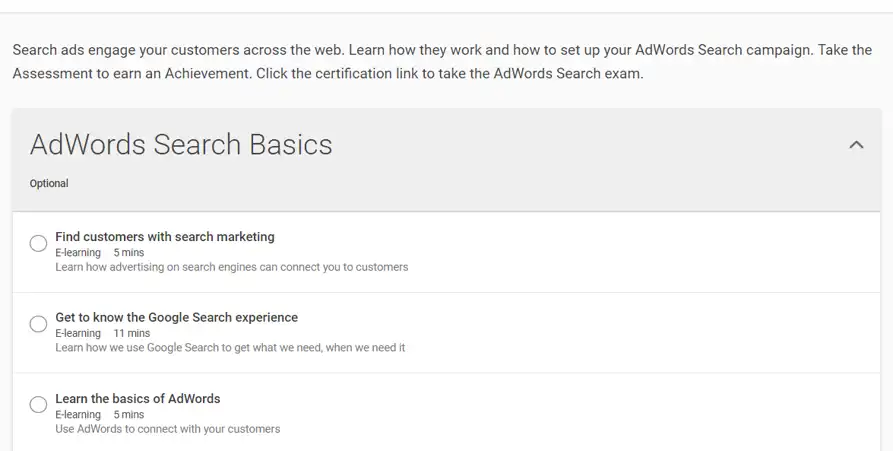The height and width of the screenshot is (451, 893).
Task: Select circle for Find customers with search marketing
Action: [38, 243]
